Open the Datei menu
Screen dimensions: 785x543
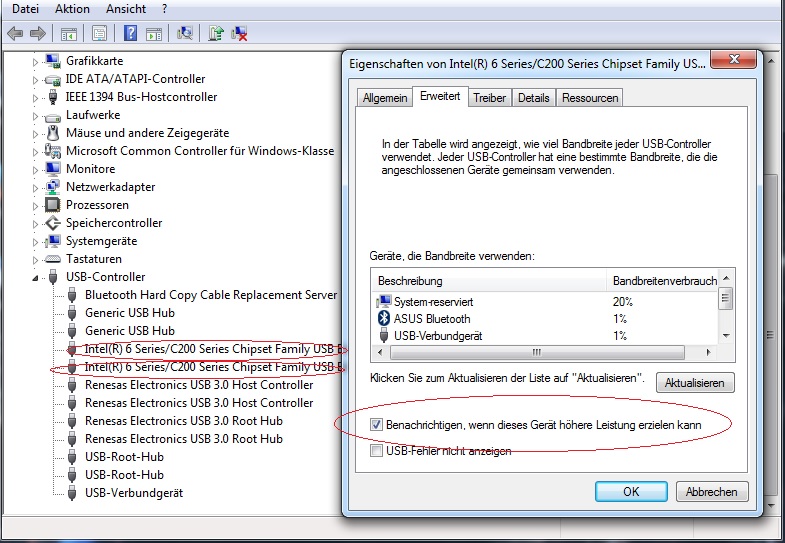pyautogui.click(x=26, y=9)
